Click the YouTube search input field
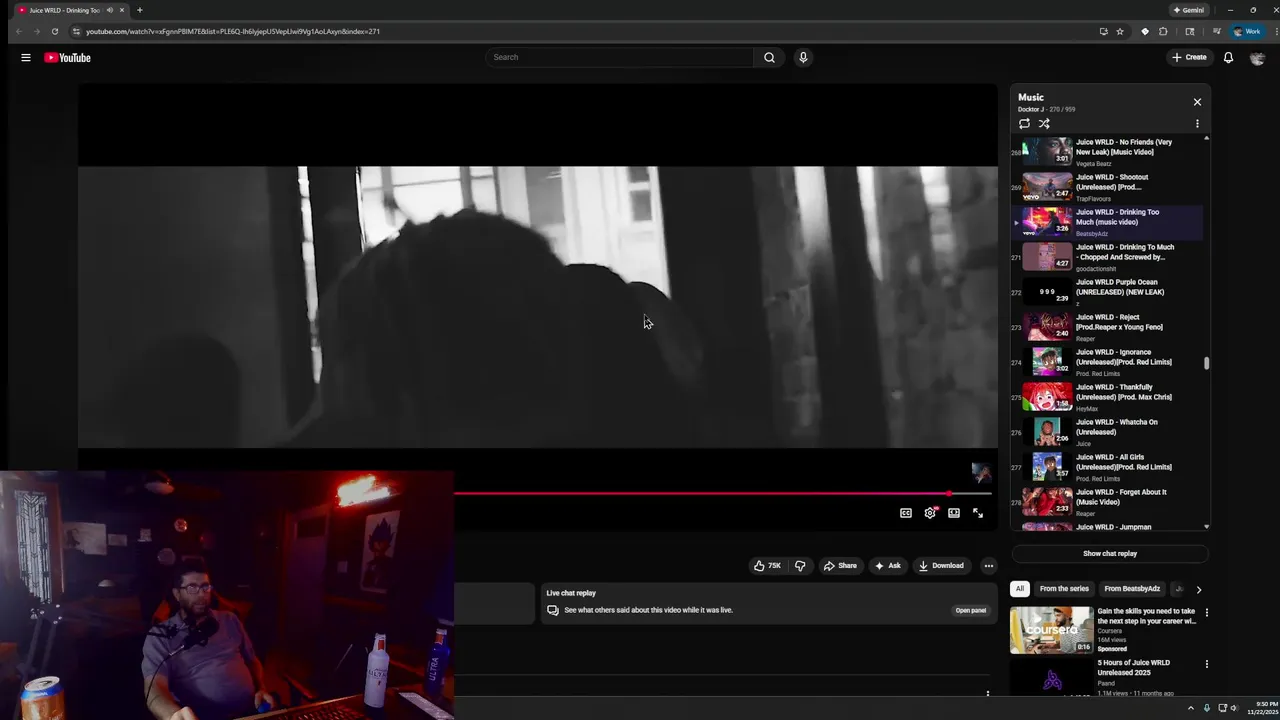This screenshot has height=720, width=1280. [620, 57]
